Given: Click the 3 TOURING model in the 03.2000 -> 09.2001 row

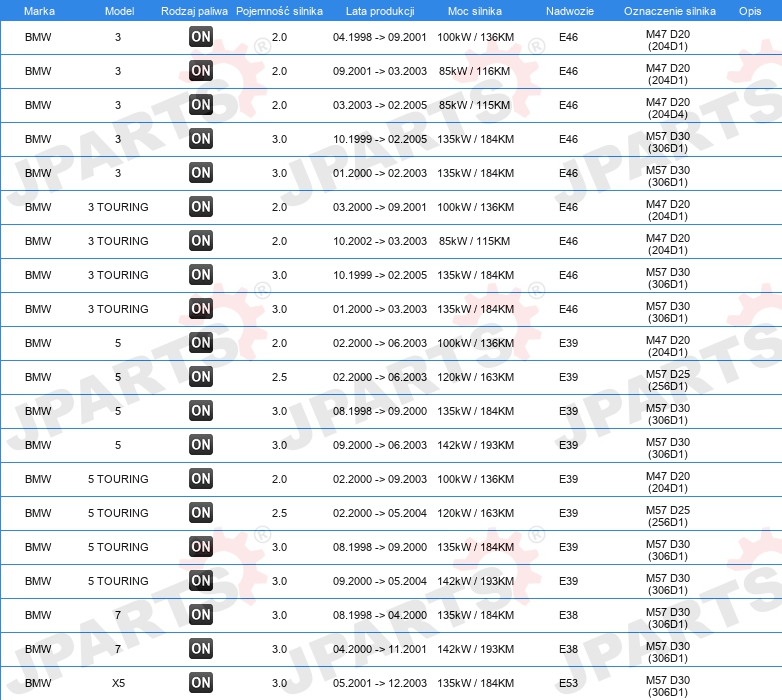Looking at the screenshot, I should pyautogui.click(x=118, y=207).
